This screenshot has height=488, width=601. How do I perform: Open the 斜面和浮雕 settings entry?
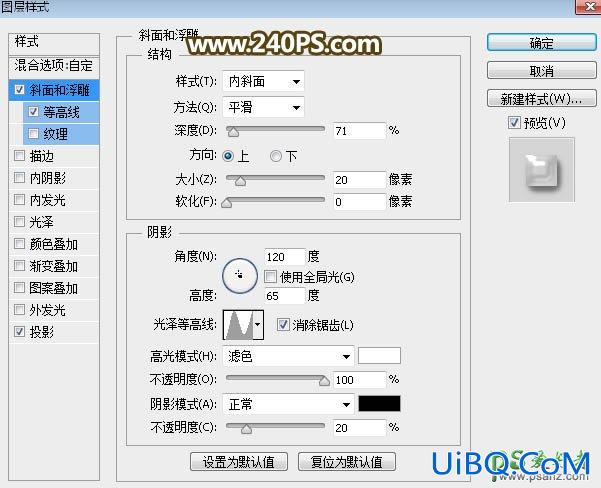[60, 90]
